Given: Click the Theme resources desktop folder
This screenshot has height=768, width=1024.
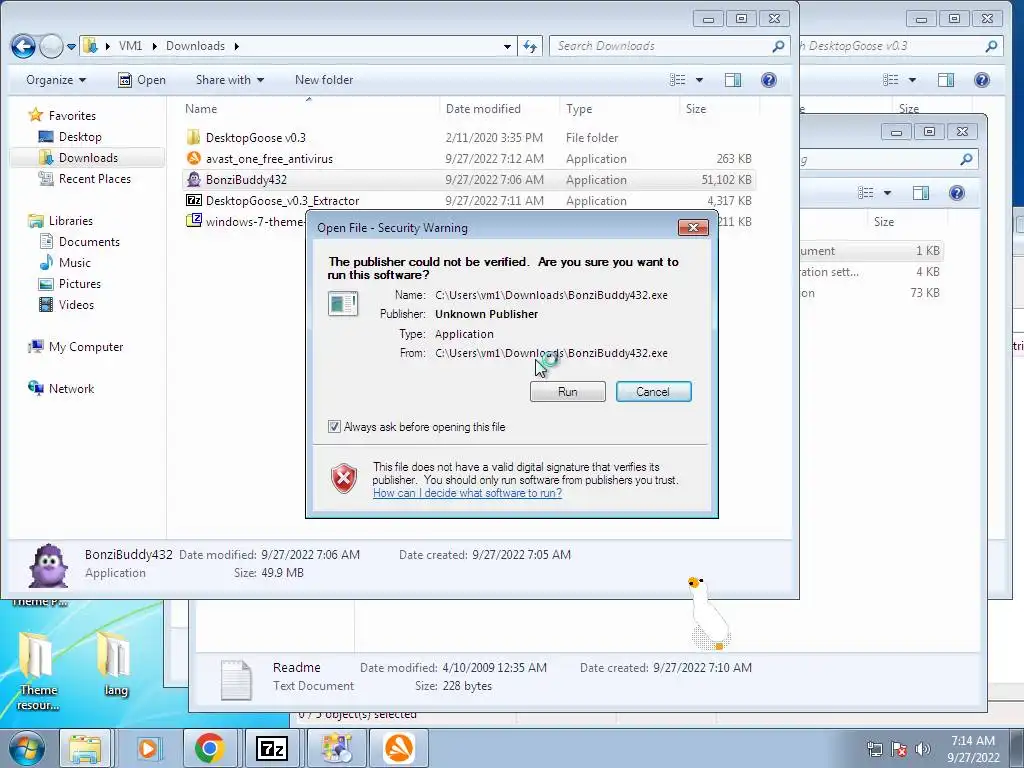Looking at the screenshot, I should click(37, 671).
